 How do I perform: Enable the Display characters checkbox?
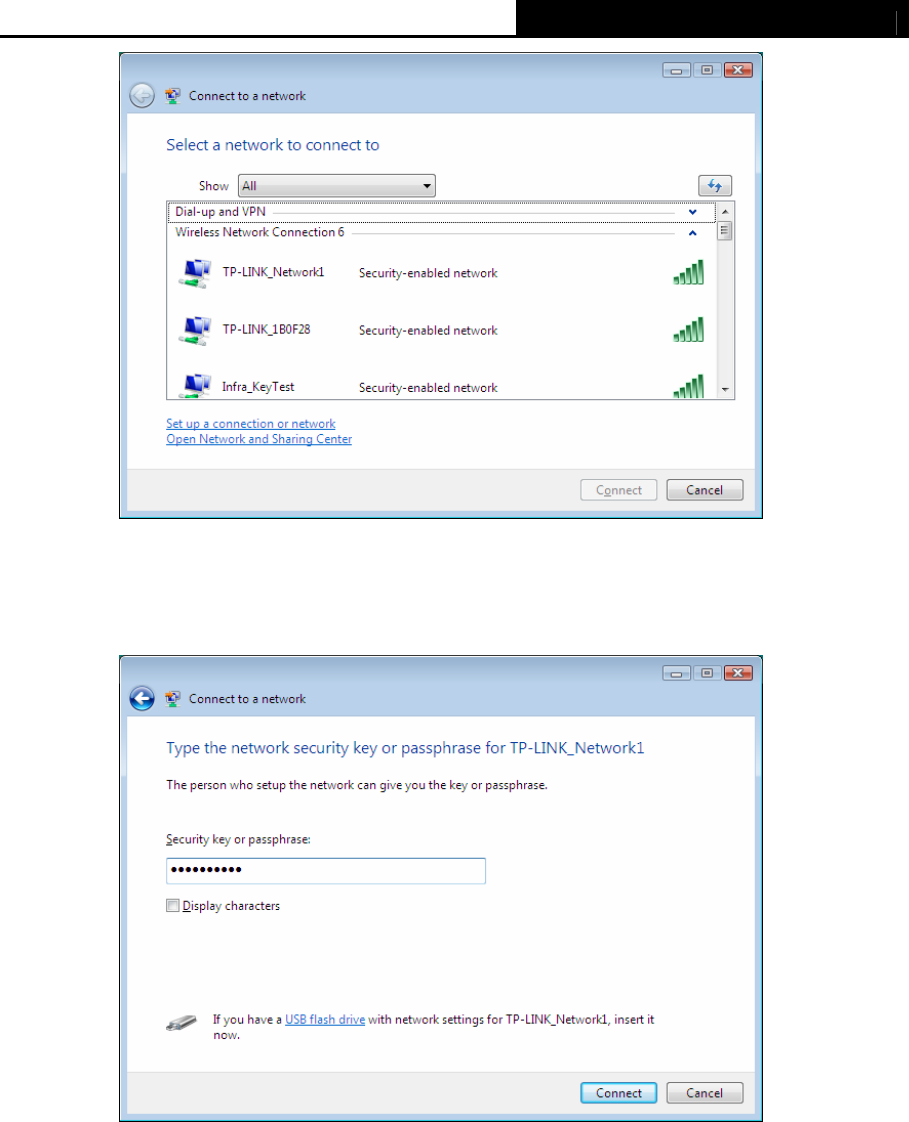tap(172, 906)
